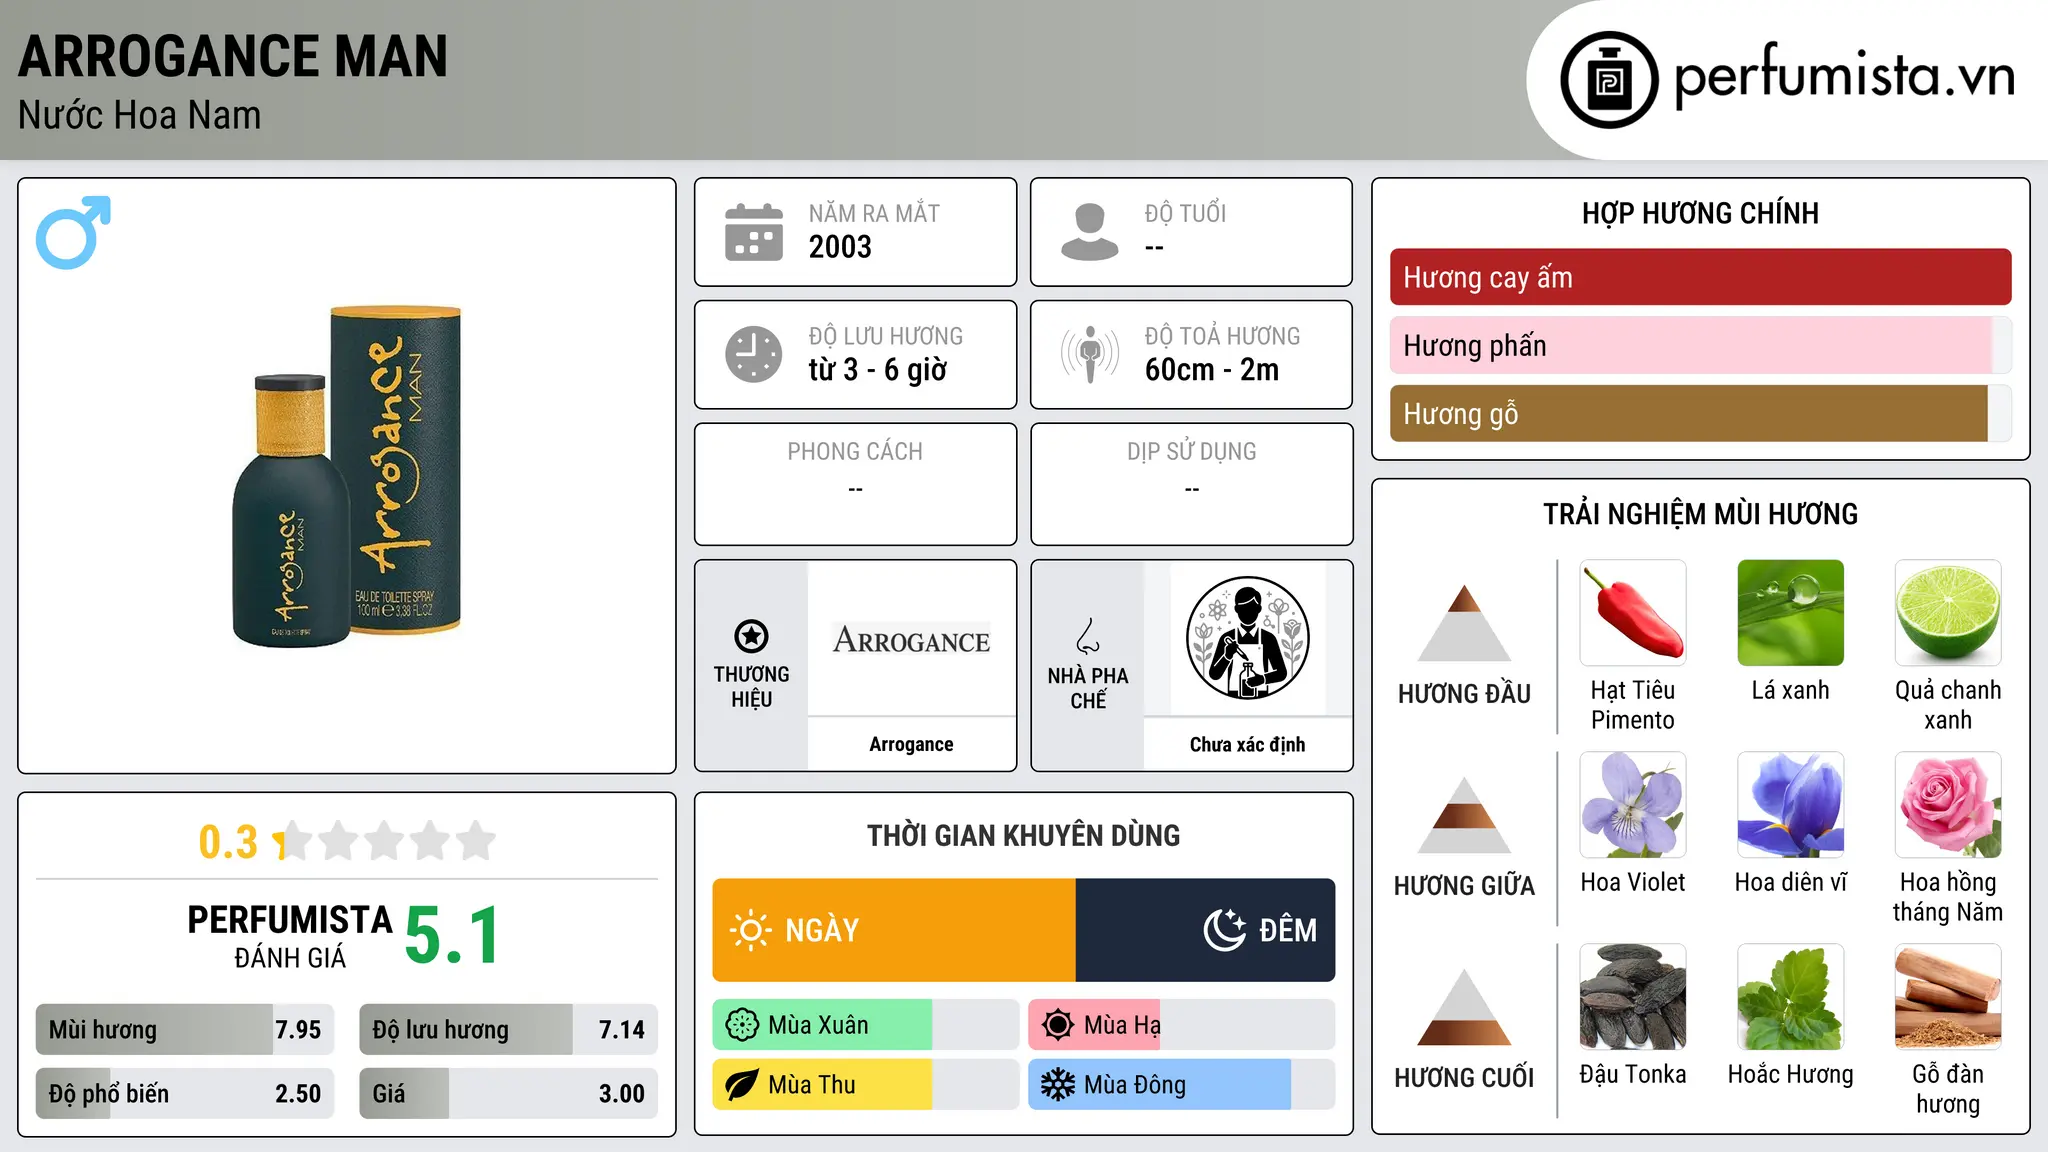The height and width of the screenshot is (1152, 2048).
Task: Click the Hương gỗ accord bar
Action: pyautogui.click(x=1700, y=413)
